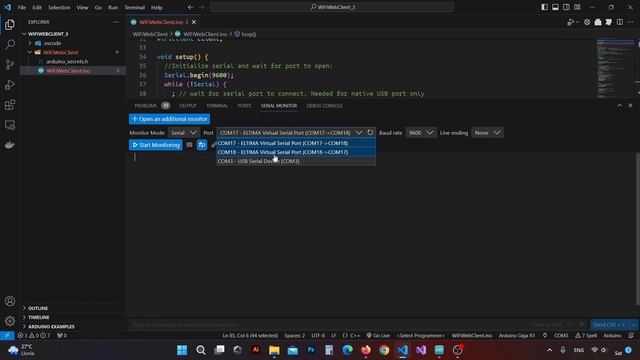Click Start Monitoring button
Image resolution: width=640 pixels, height=360 pixels.
(x=156, y=145)
